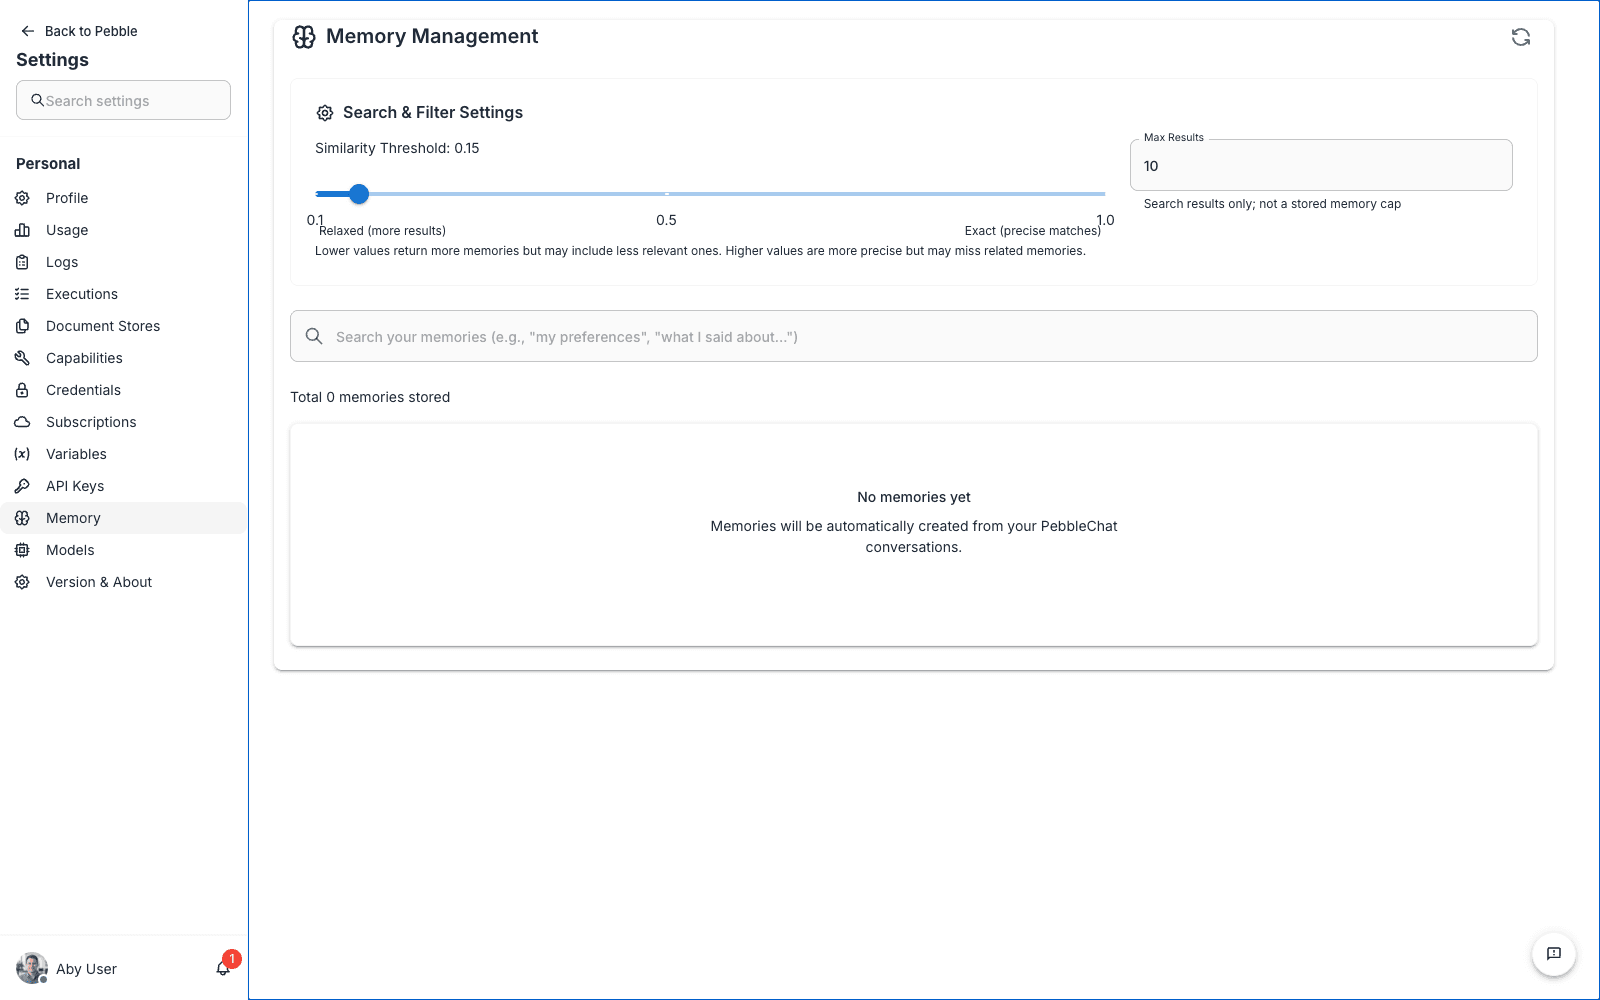Screen dimensions: 1600x1000
Task: Open the Models settings page
Action: [124, 550]
